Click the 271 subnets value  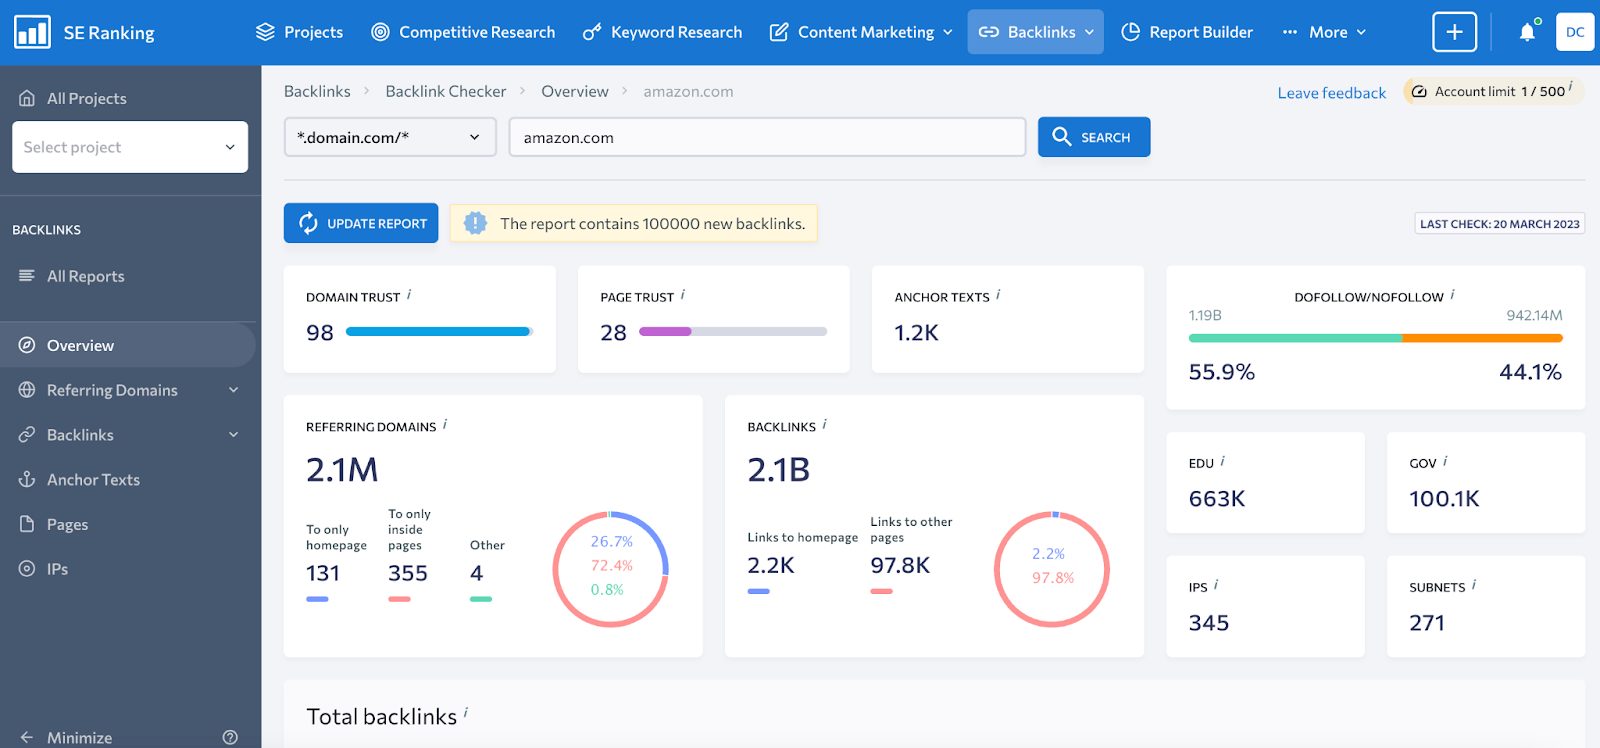(x=1427, y=622)
